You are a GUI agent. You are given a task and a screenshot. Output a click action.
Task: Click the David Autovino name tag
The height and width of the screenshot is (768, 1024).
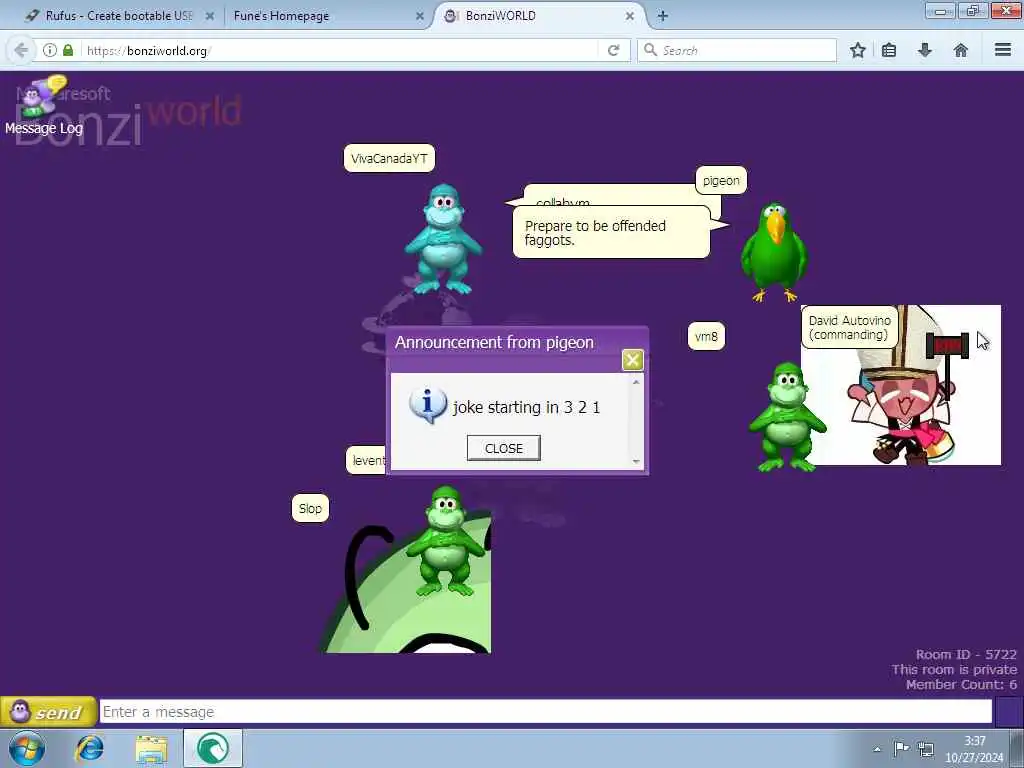coord(850,327)
